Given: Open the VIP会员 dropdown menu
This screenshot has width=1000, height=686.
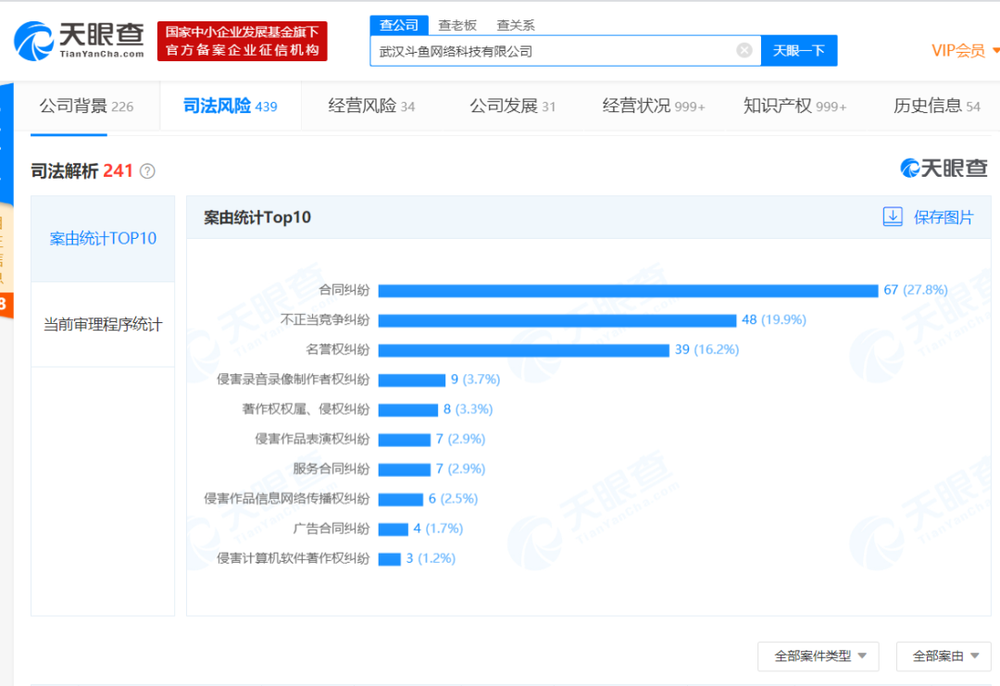Looking at the screenshot, I should point(964,51).
